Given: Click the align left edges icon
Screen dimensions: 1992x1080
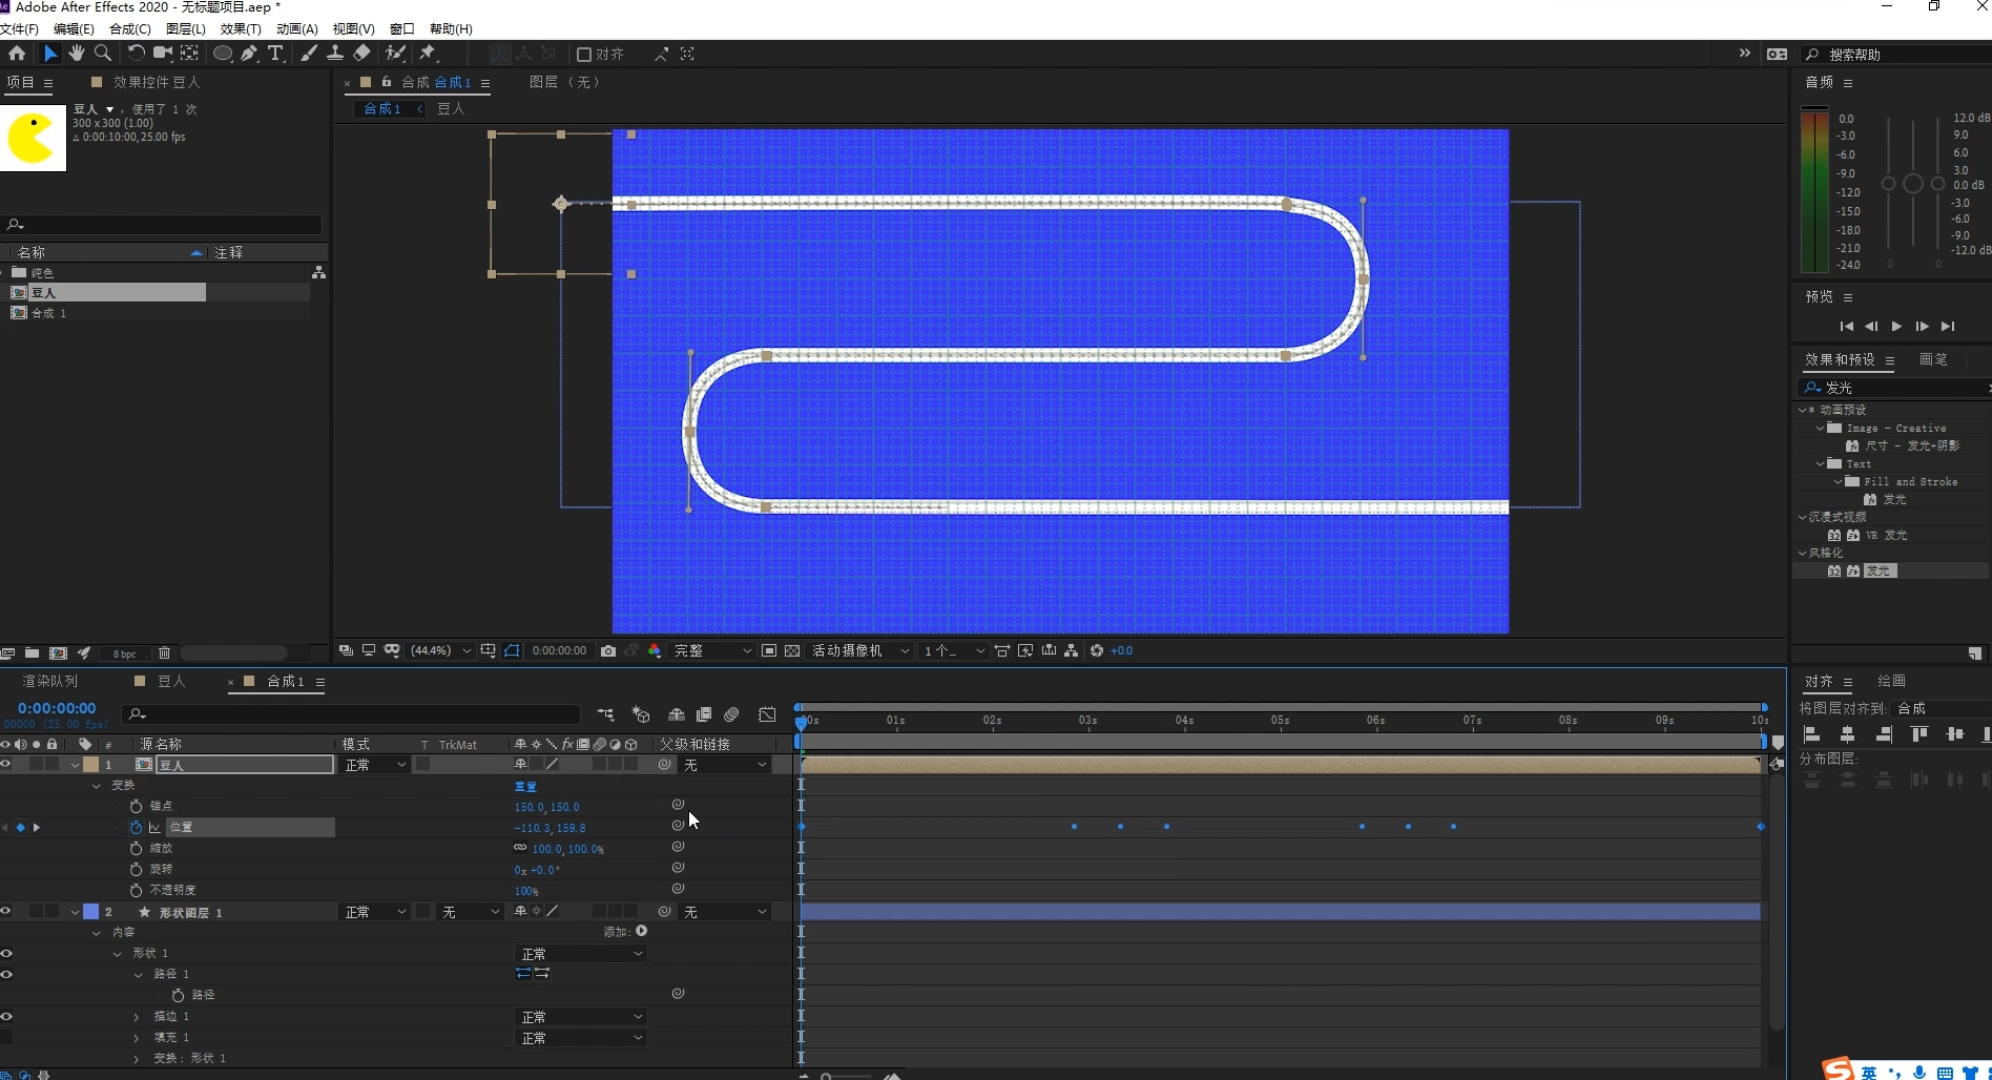Looking at the screenshot, I should click(1811, 734).
